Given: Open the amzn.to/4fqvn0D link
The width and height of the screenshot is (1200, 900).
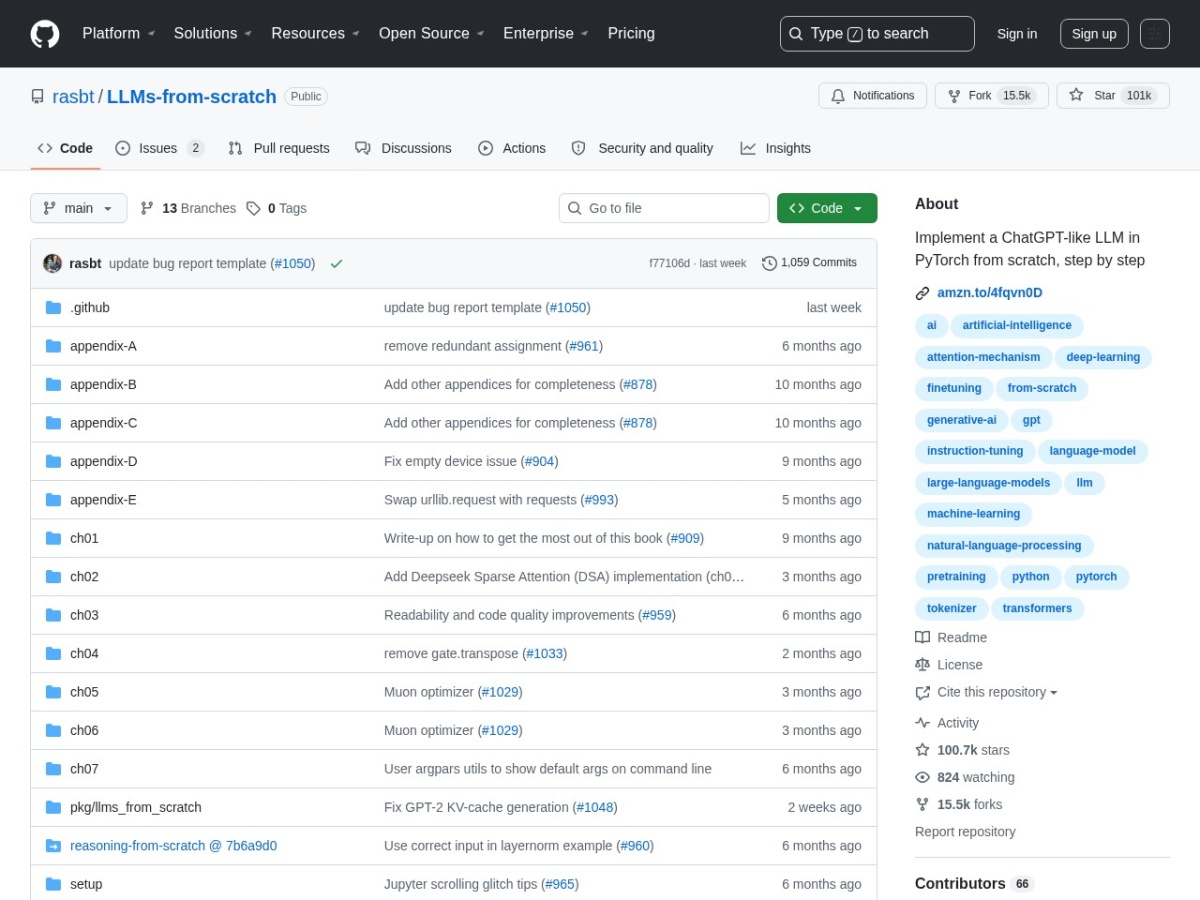Looking at the screenshot, I should coord(989,293).
